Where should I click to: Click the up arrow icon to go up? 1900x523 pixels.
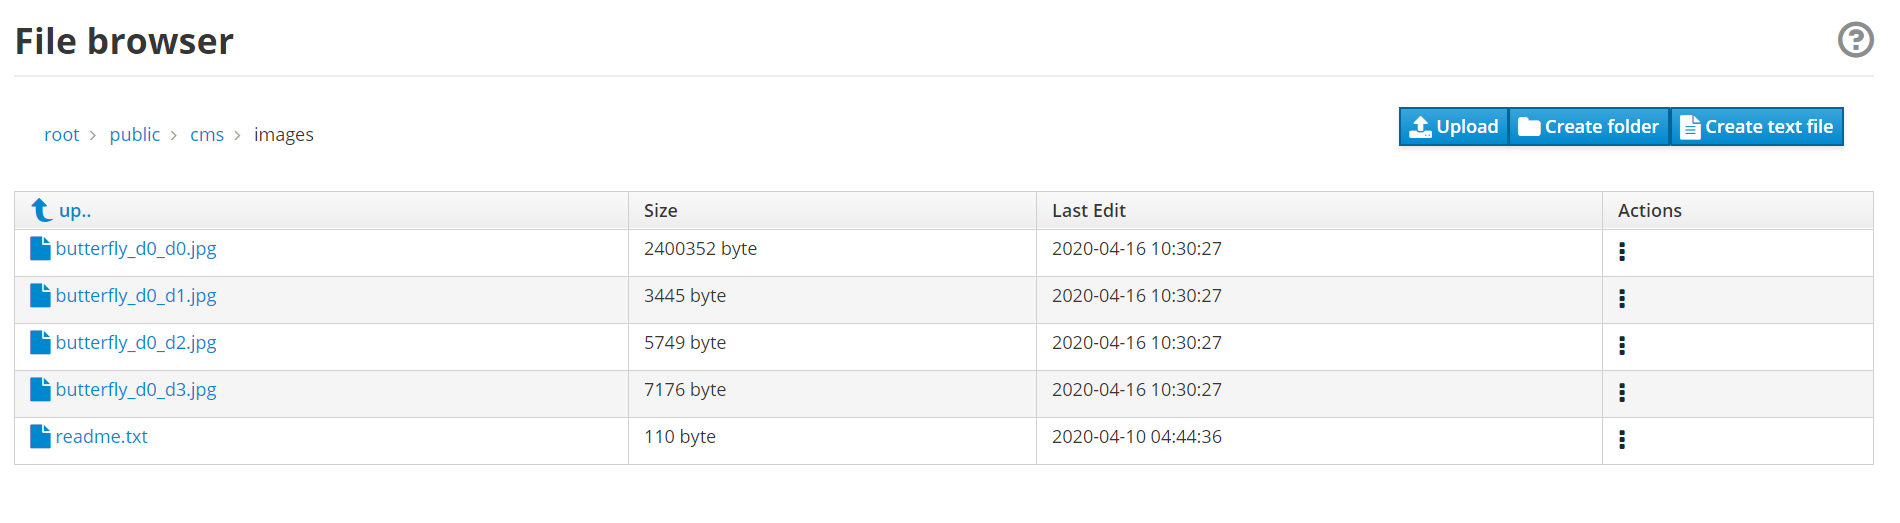tap(41, 210)
